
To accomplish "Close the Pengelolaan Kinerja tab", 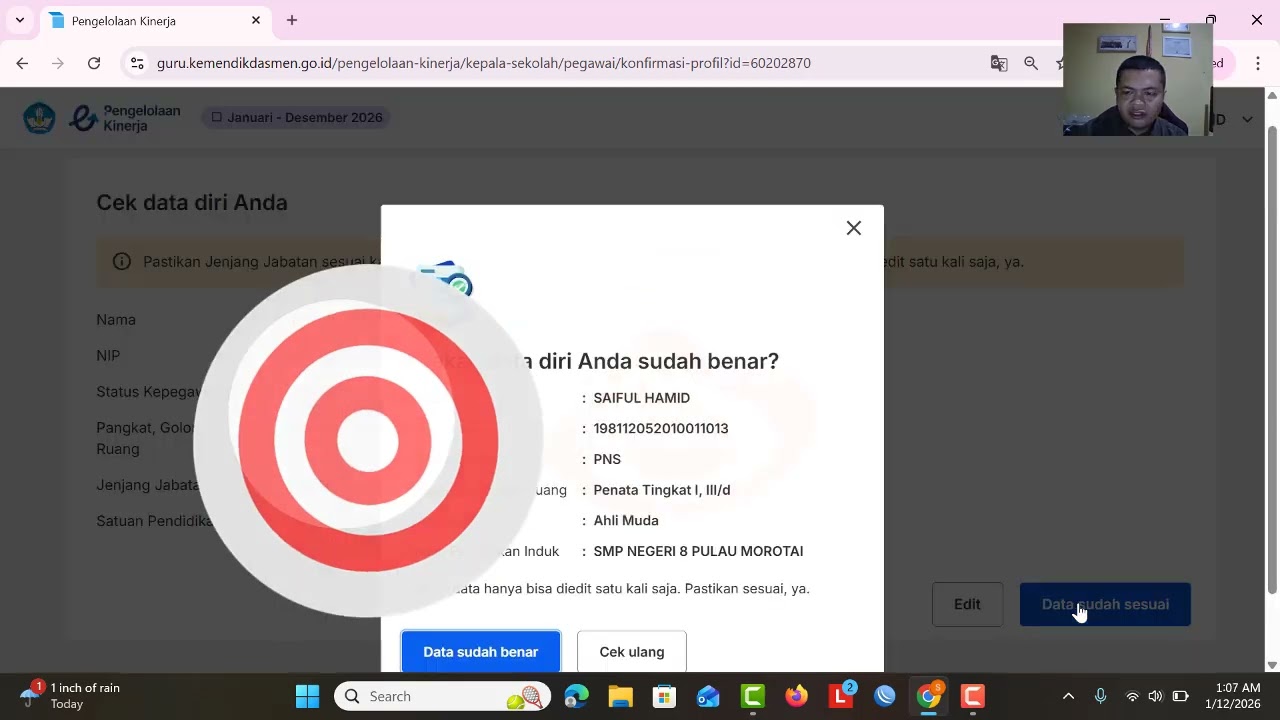I will (x=256, y=20).
